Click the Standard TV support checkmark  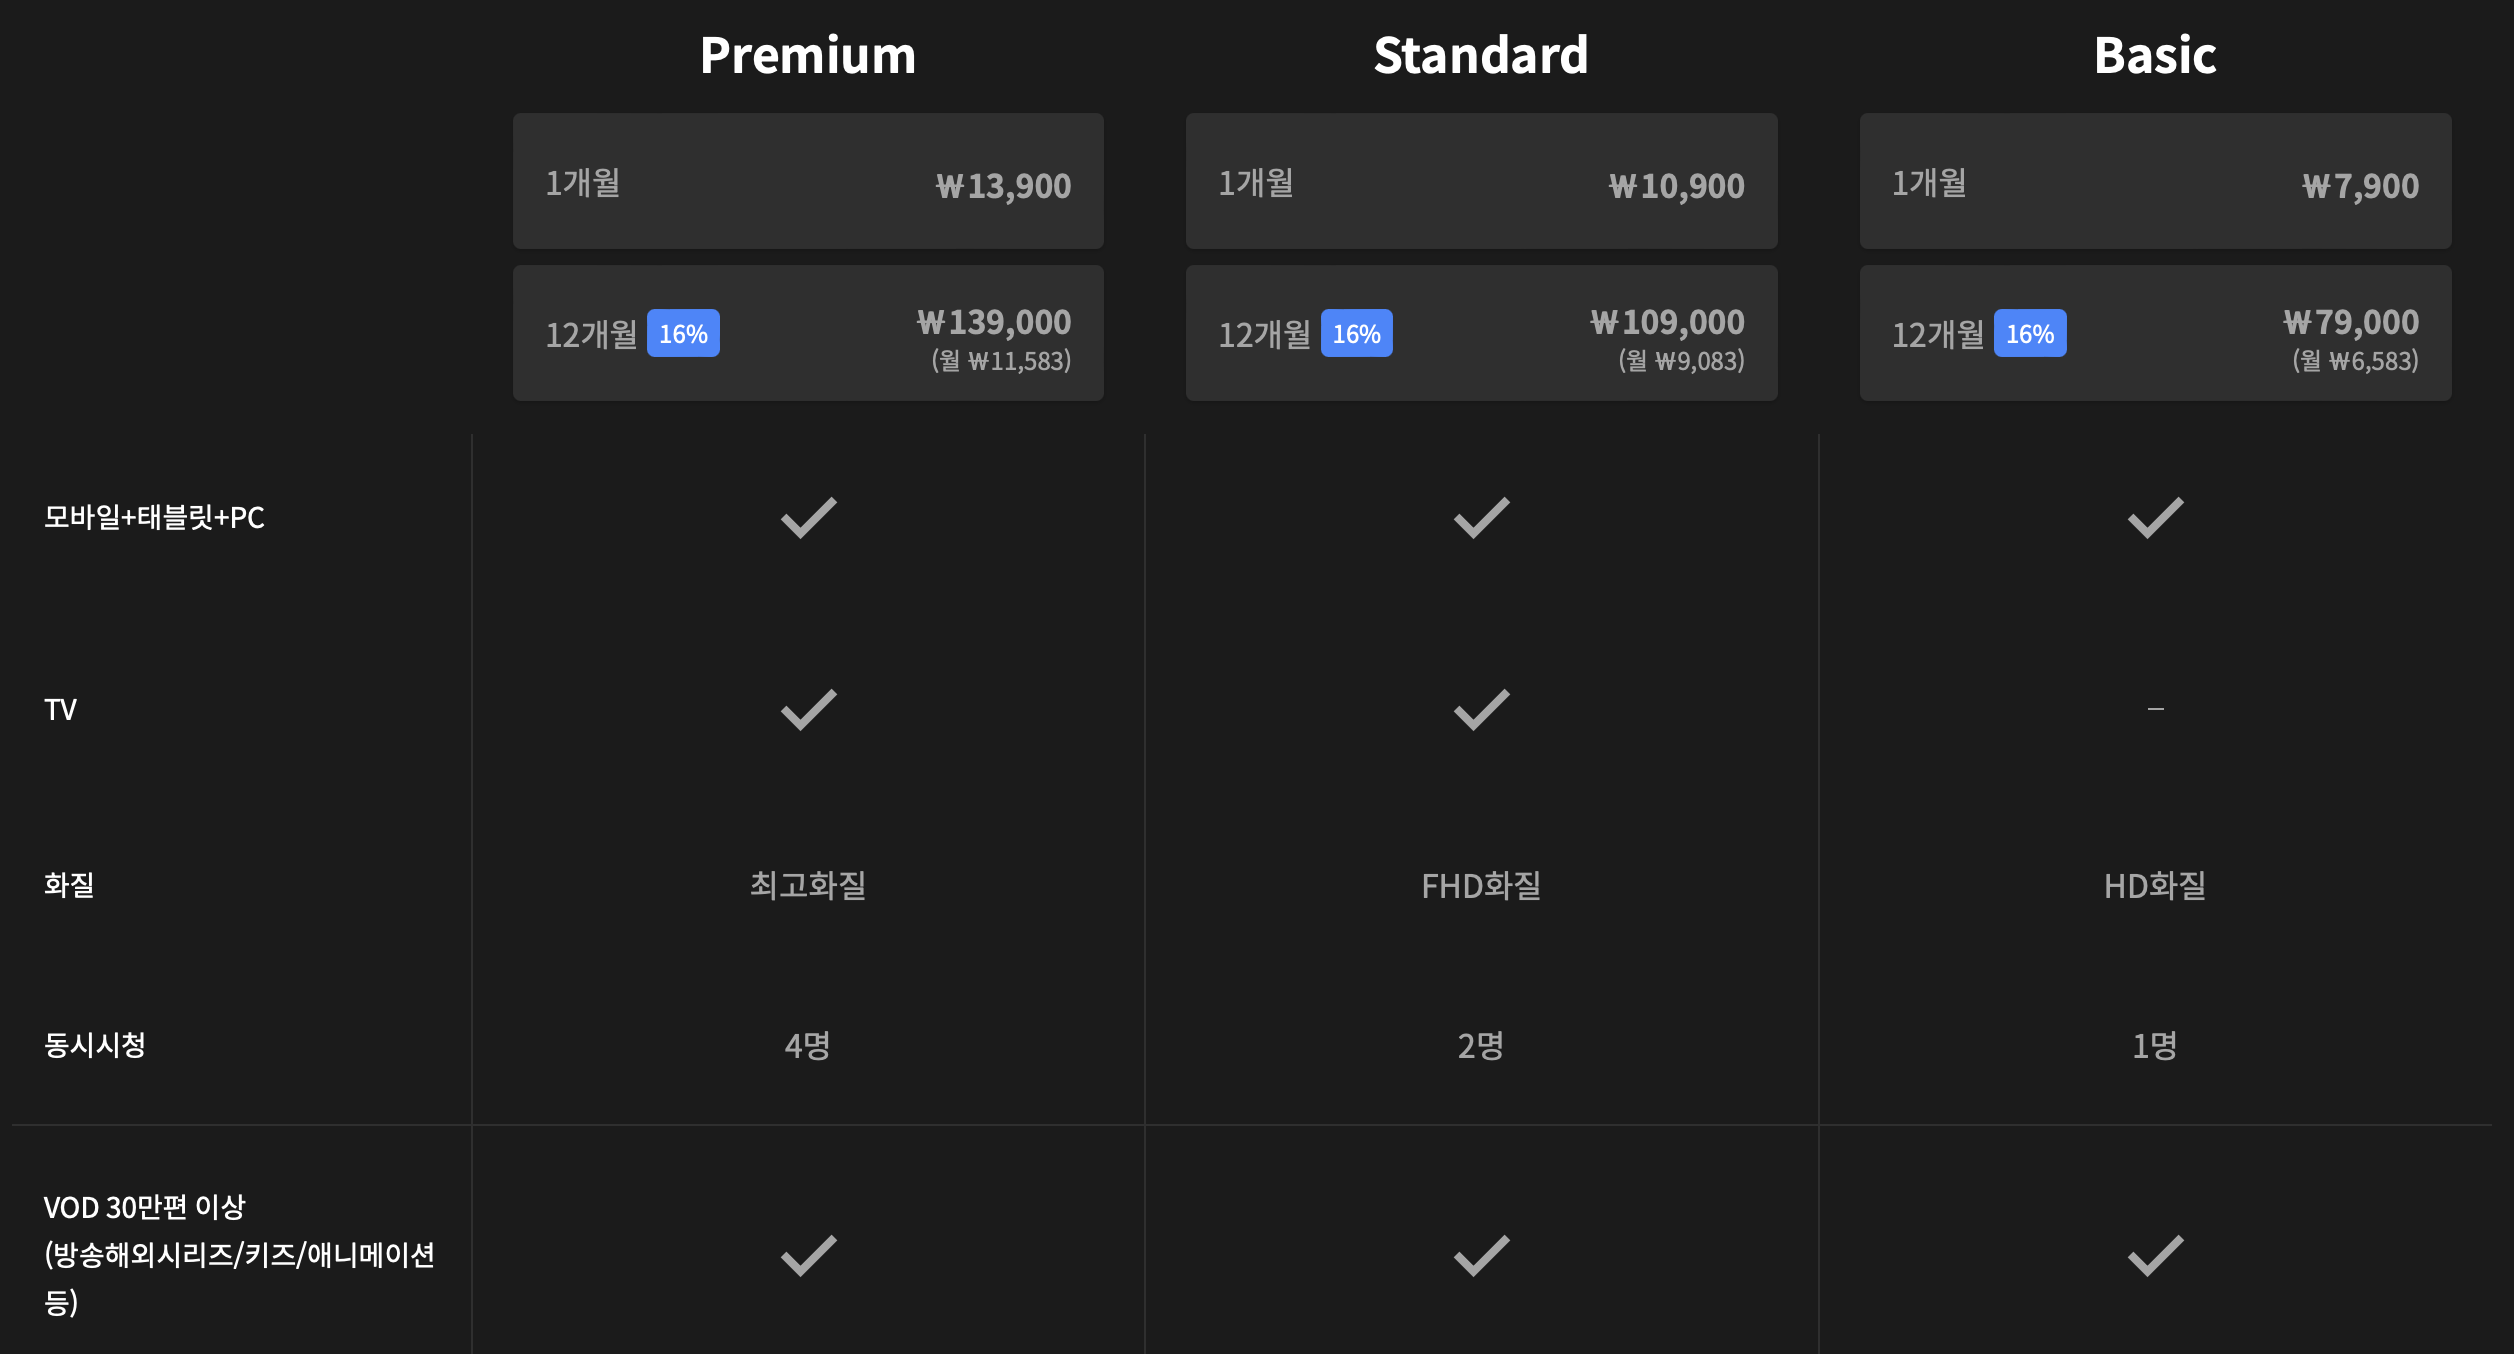1479,709
